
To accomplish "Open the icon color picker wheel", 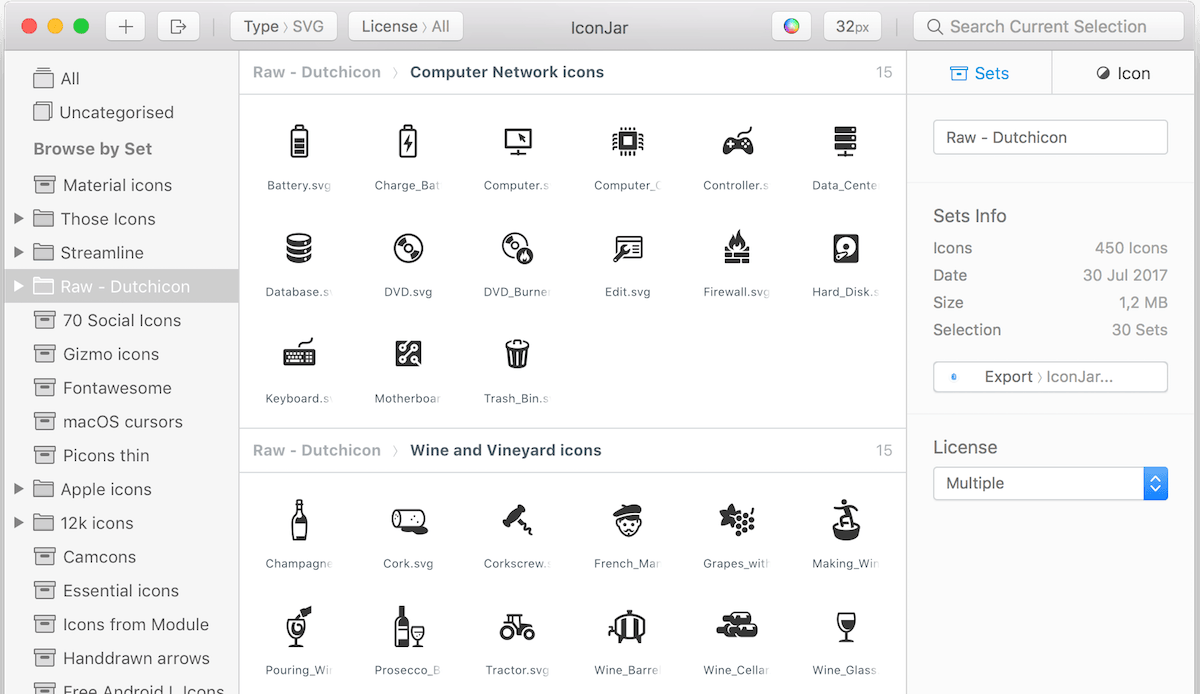I will [791, 26].
